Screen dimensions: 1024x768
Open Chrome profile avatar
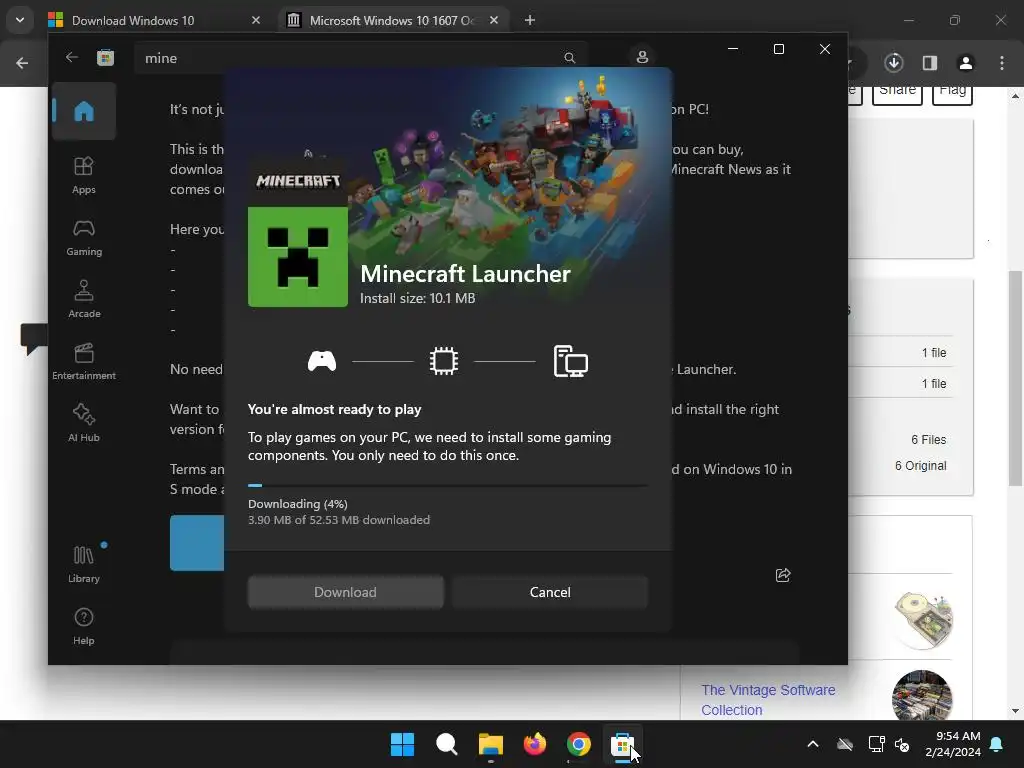(966, 63)
